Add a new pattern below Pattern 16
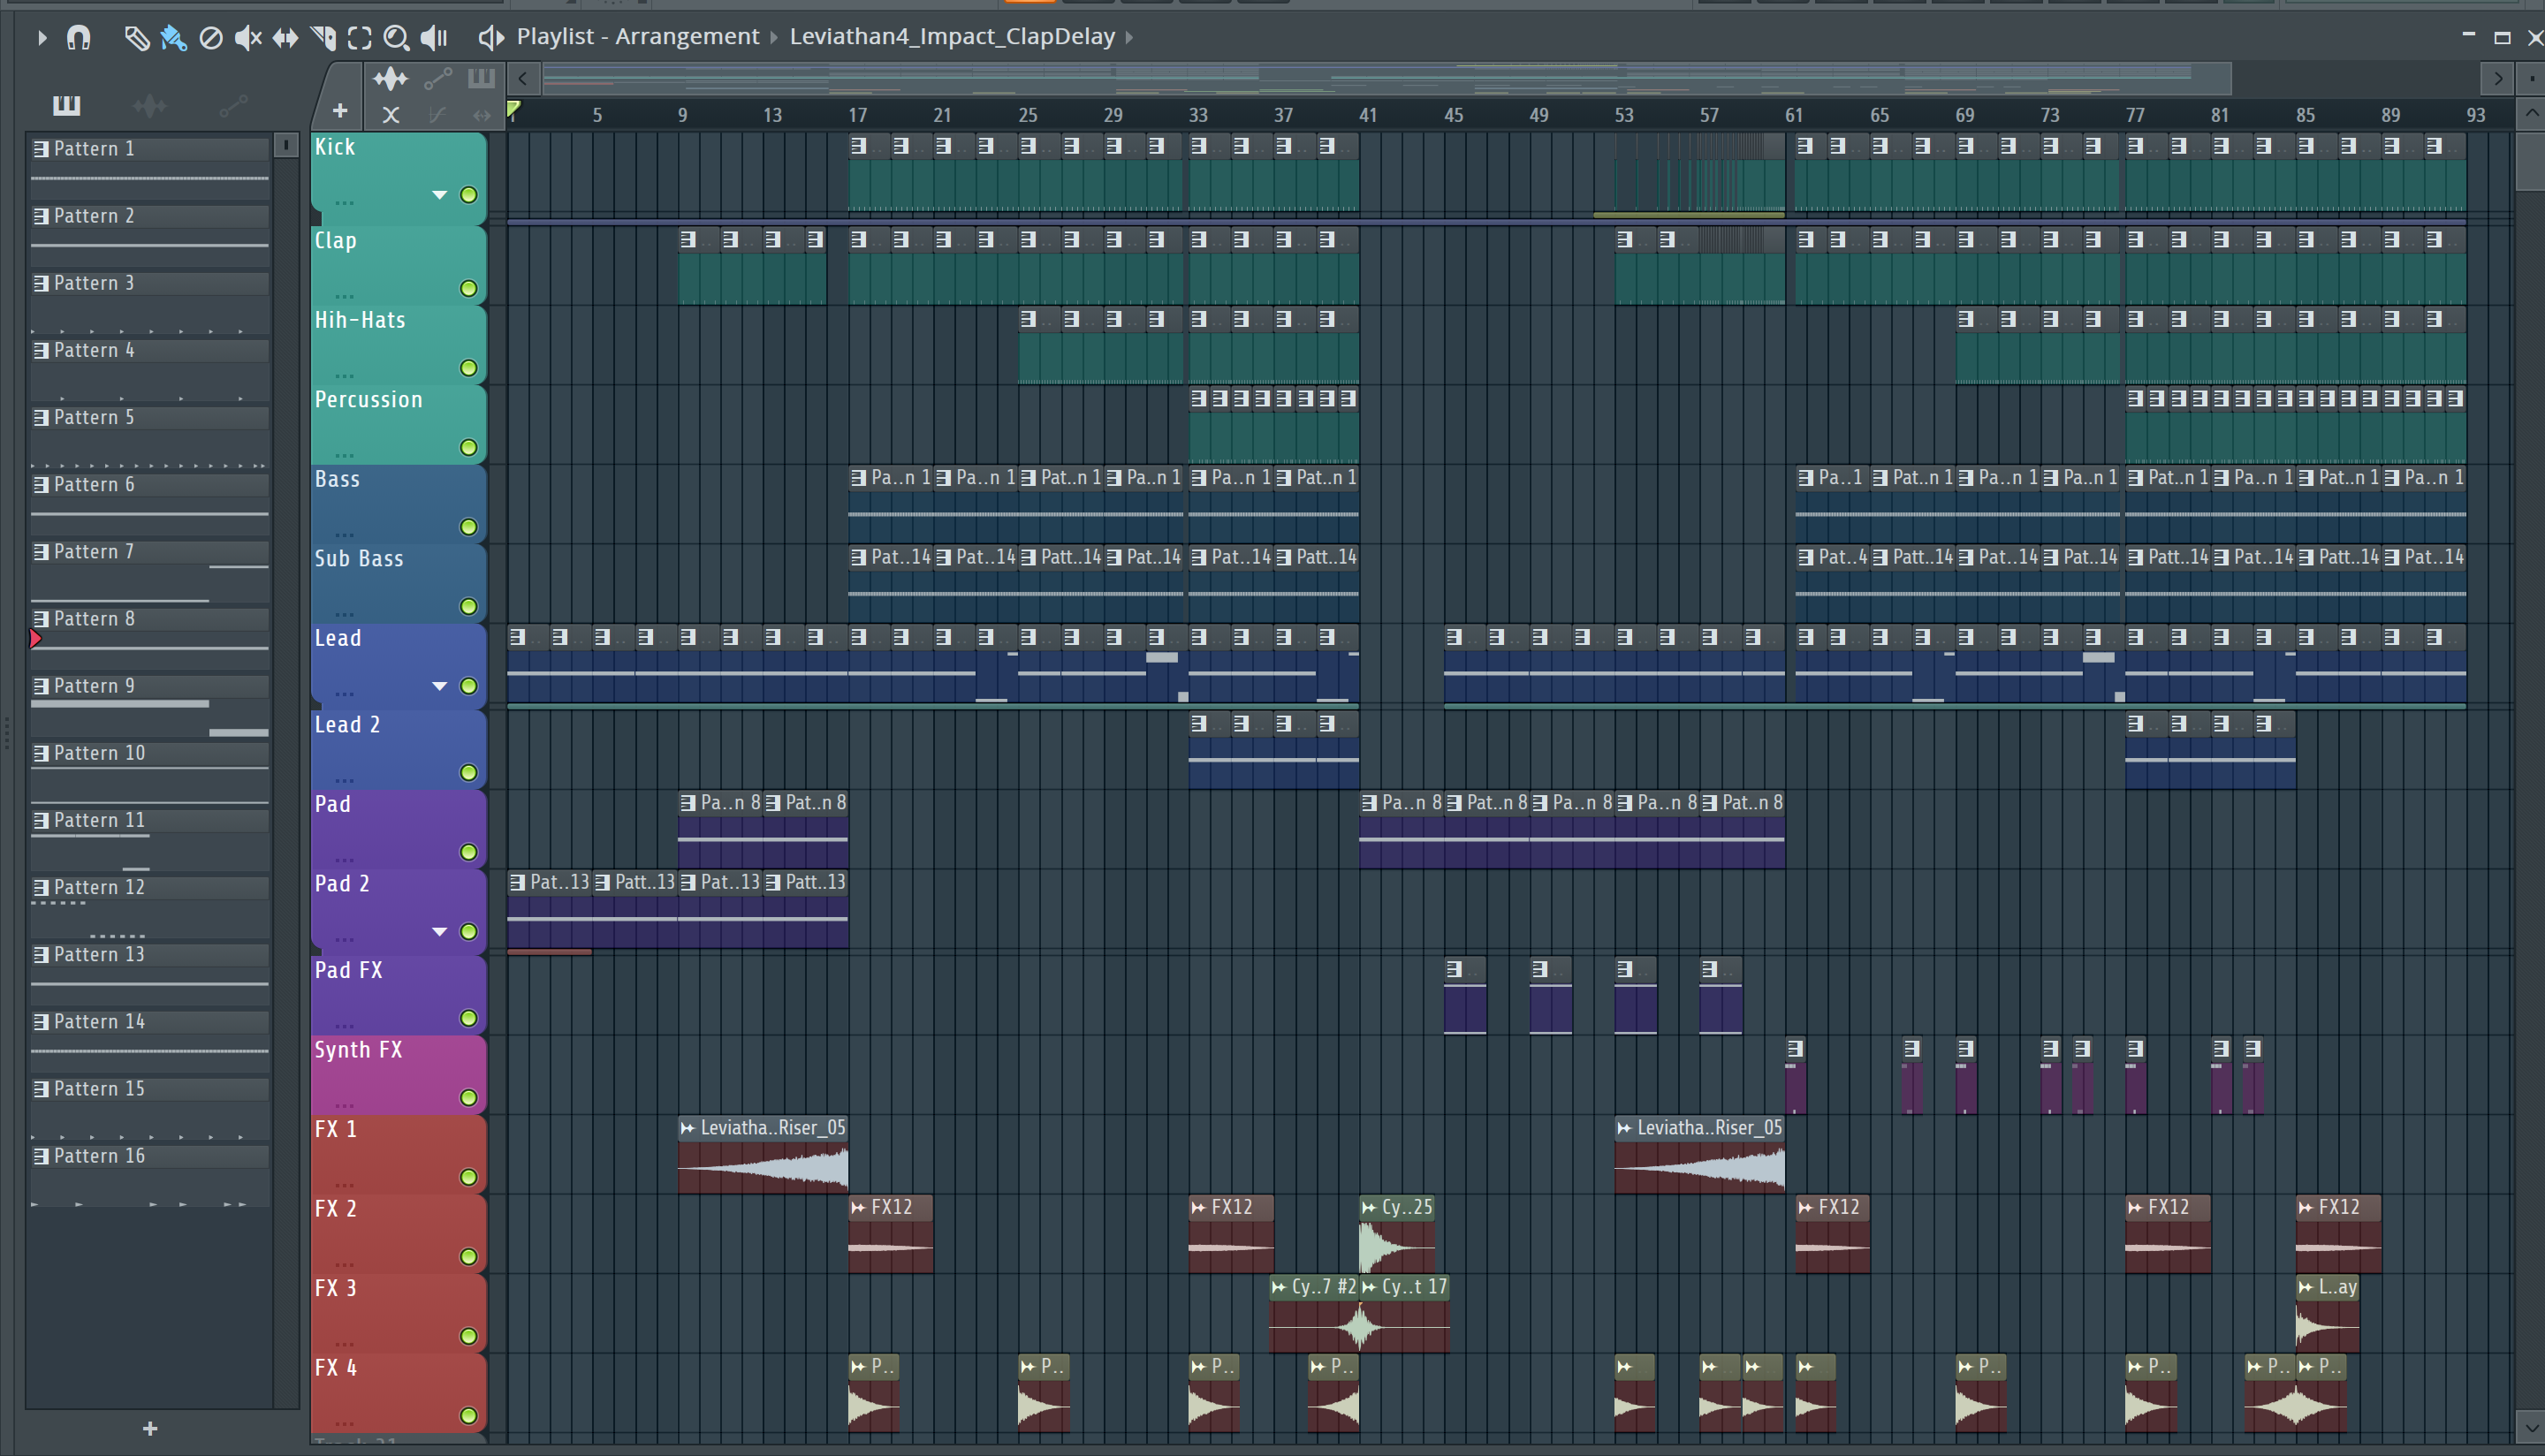This screenshot has height=1456, width=2545. 150,1429
